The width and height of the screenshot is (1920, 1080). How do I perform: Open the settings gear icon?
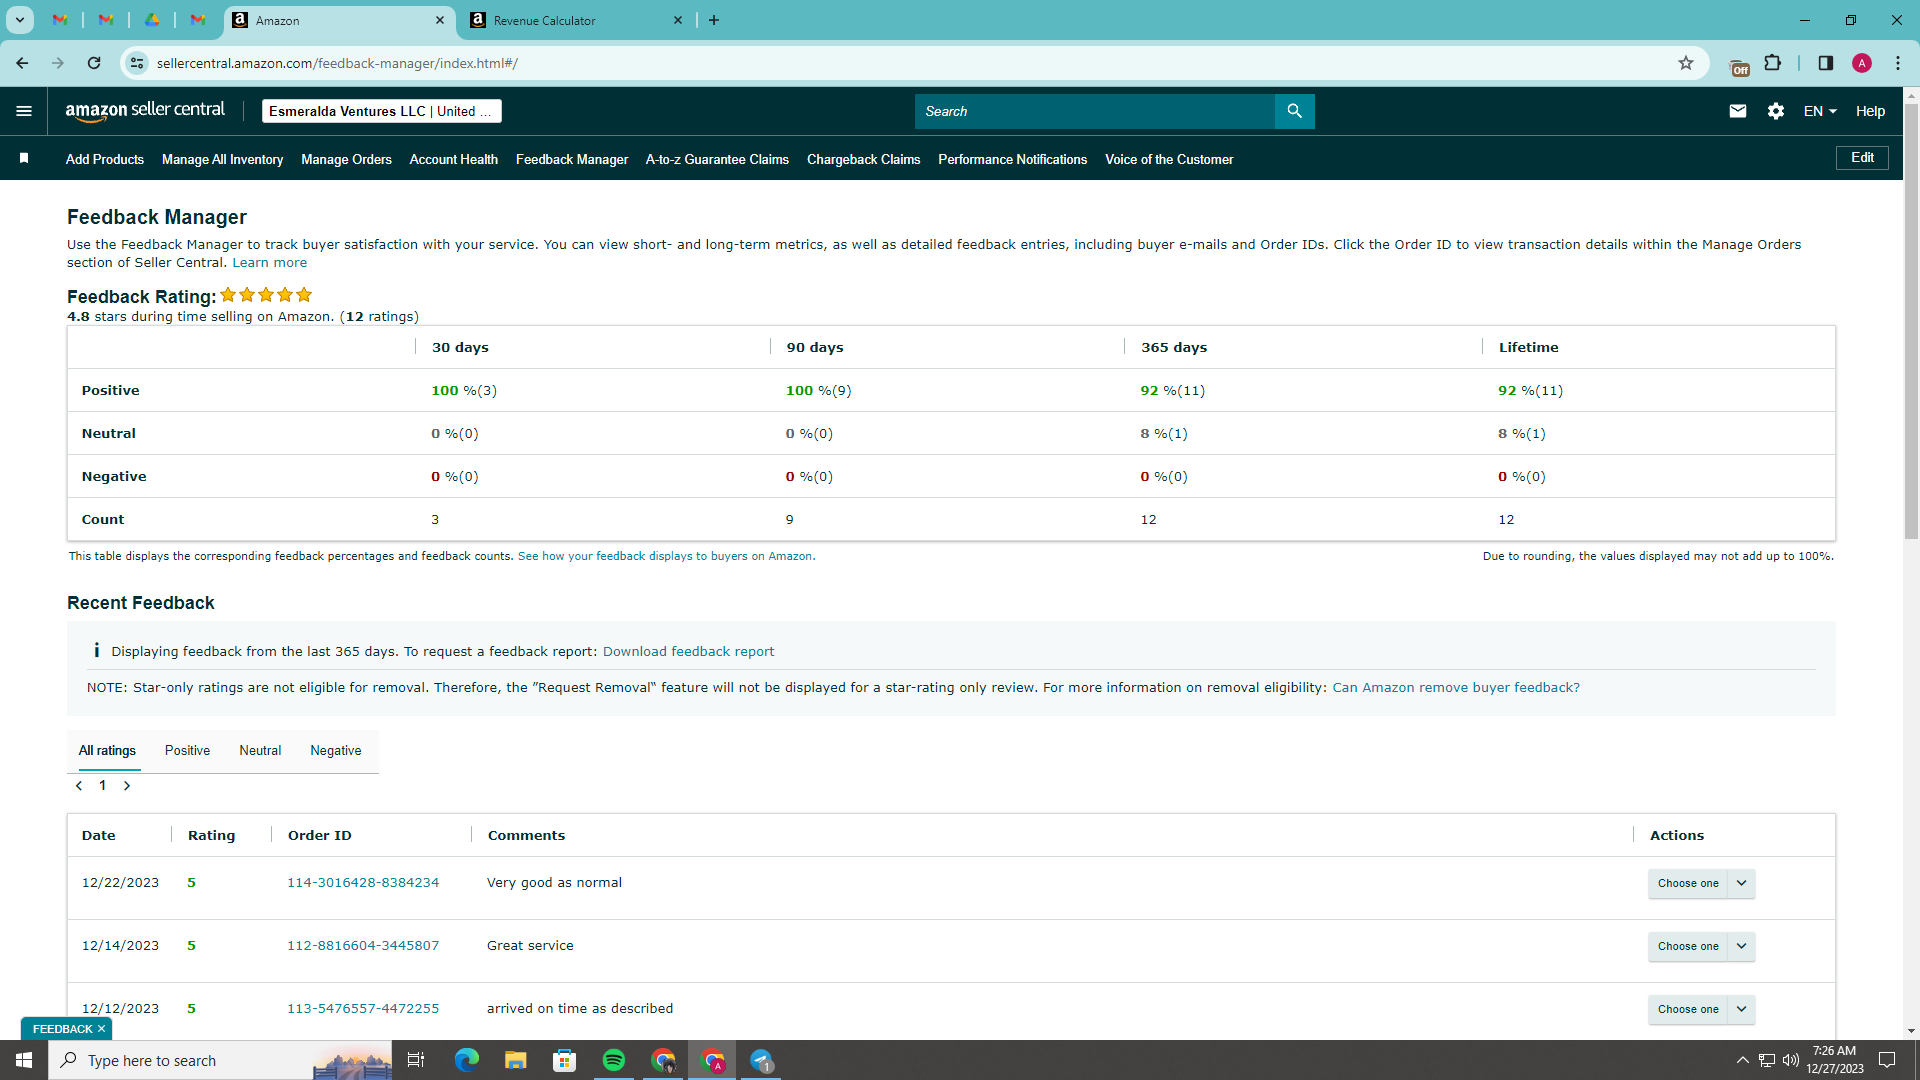pos(1776,111)
